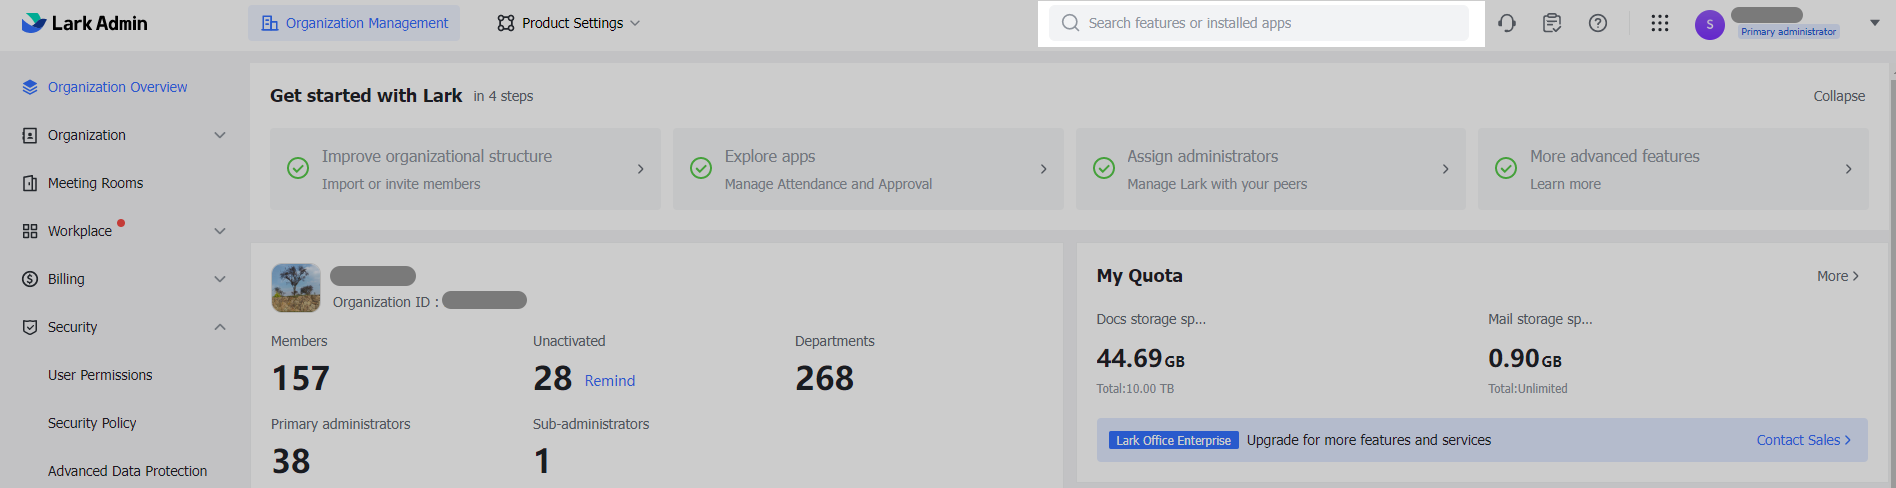Click the purple user avatar
Image resolution: width=1896 pixels, height=488 pixels.
pyautogui.click(x=1710, y=25)
